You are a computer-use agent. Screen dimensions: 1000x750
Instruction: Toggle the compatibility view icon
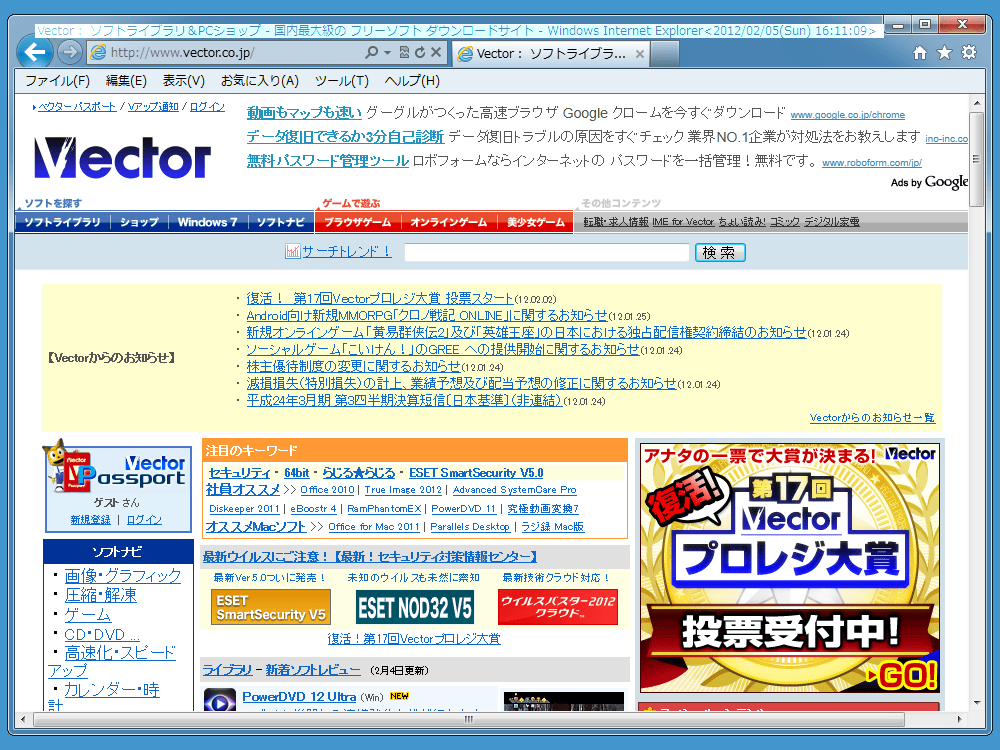tap(404, 52)
